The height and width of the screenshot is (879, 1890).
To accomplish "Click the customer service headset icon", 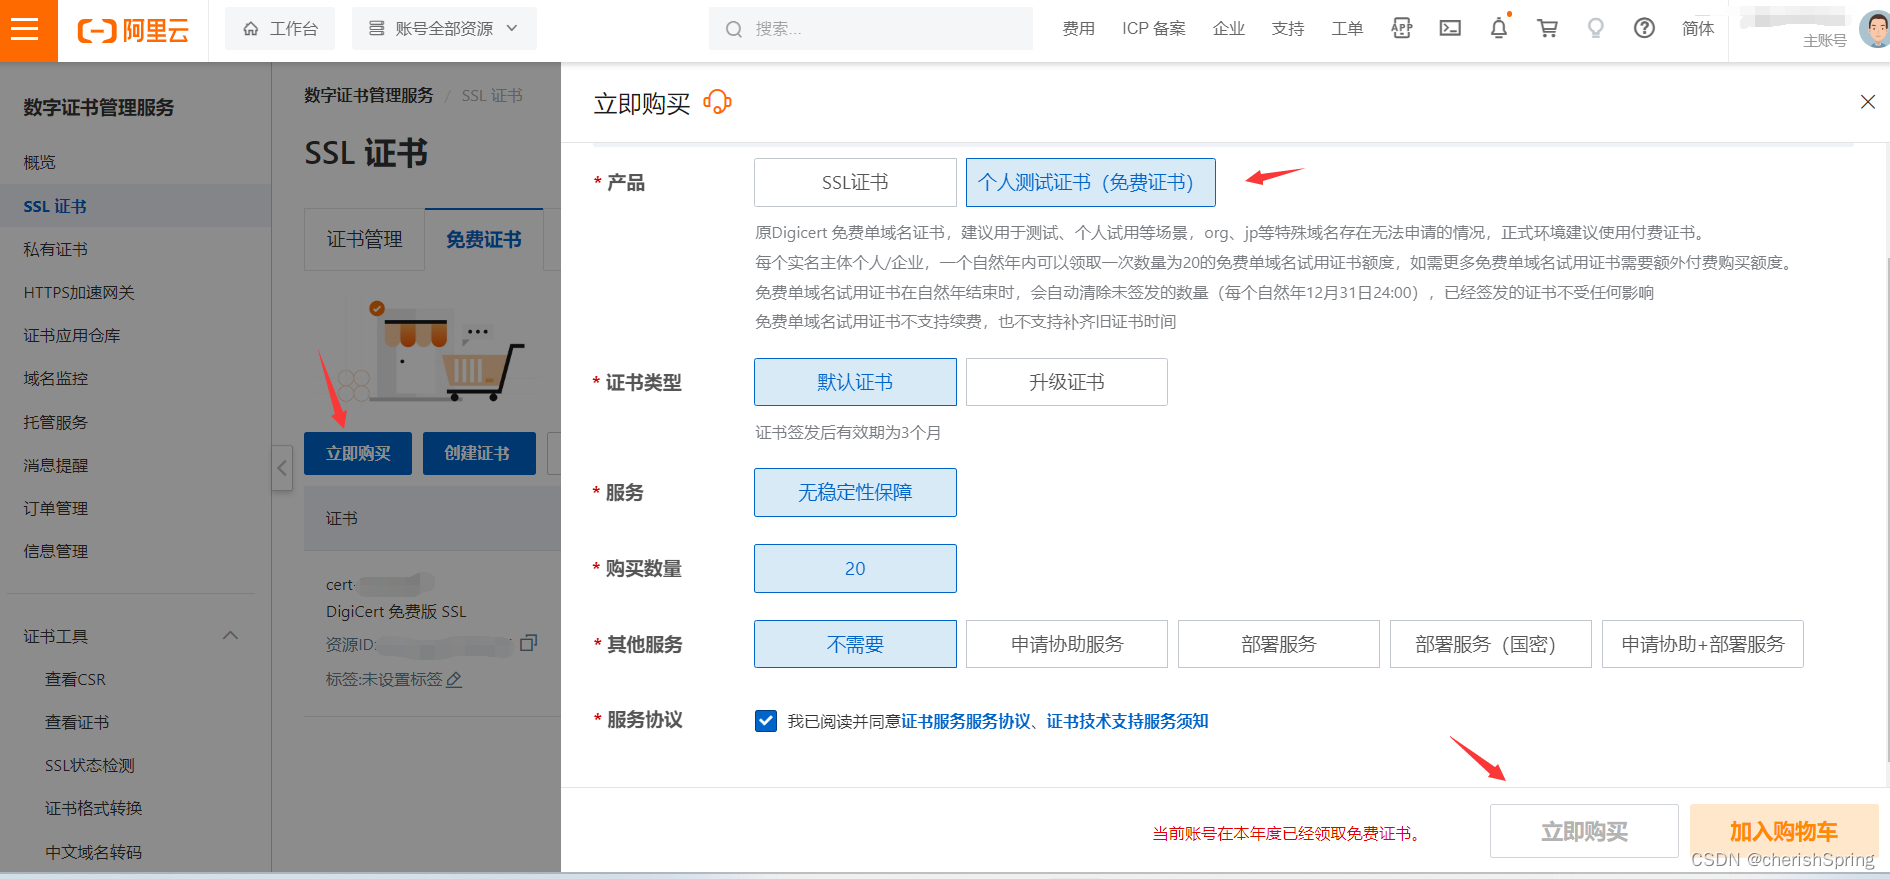I will pyautogui.click(x=717, y=102).
